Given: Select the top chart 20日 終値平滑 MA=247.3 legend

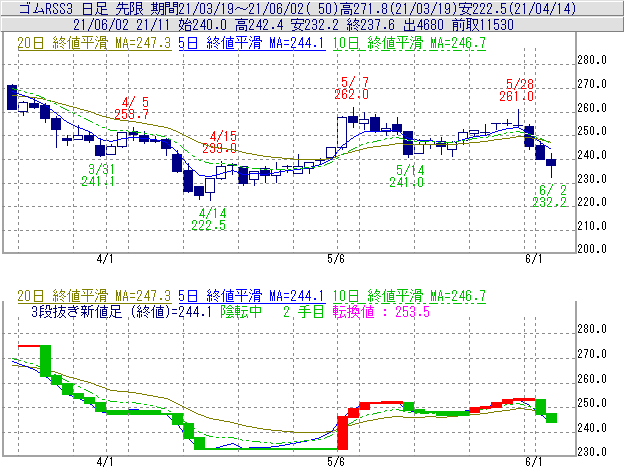Looking at the screenshot, I should pyautogui.click(x=94, y=43).
